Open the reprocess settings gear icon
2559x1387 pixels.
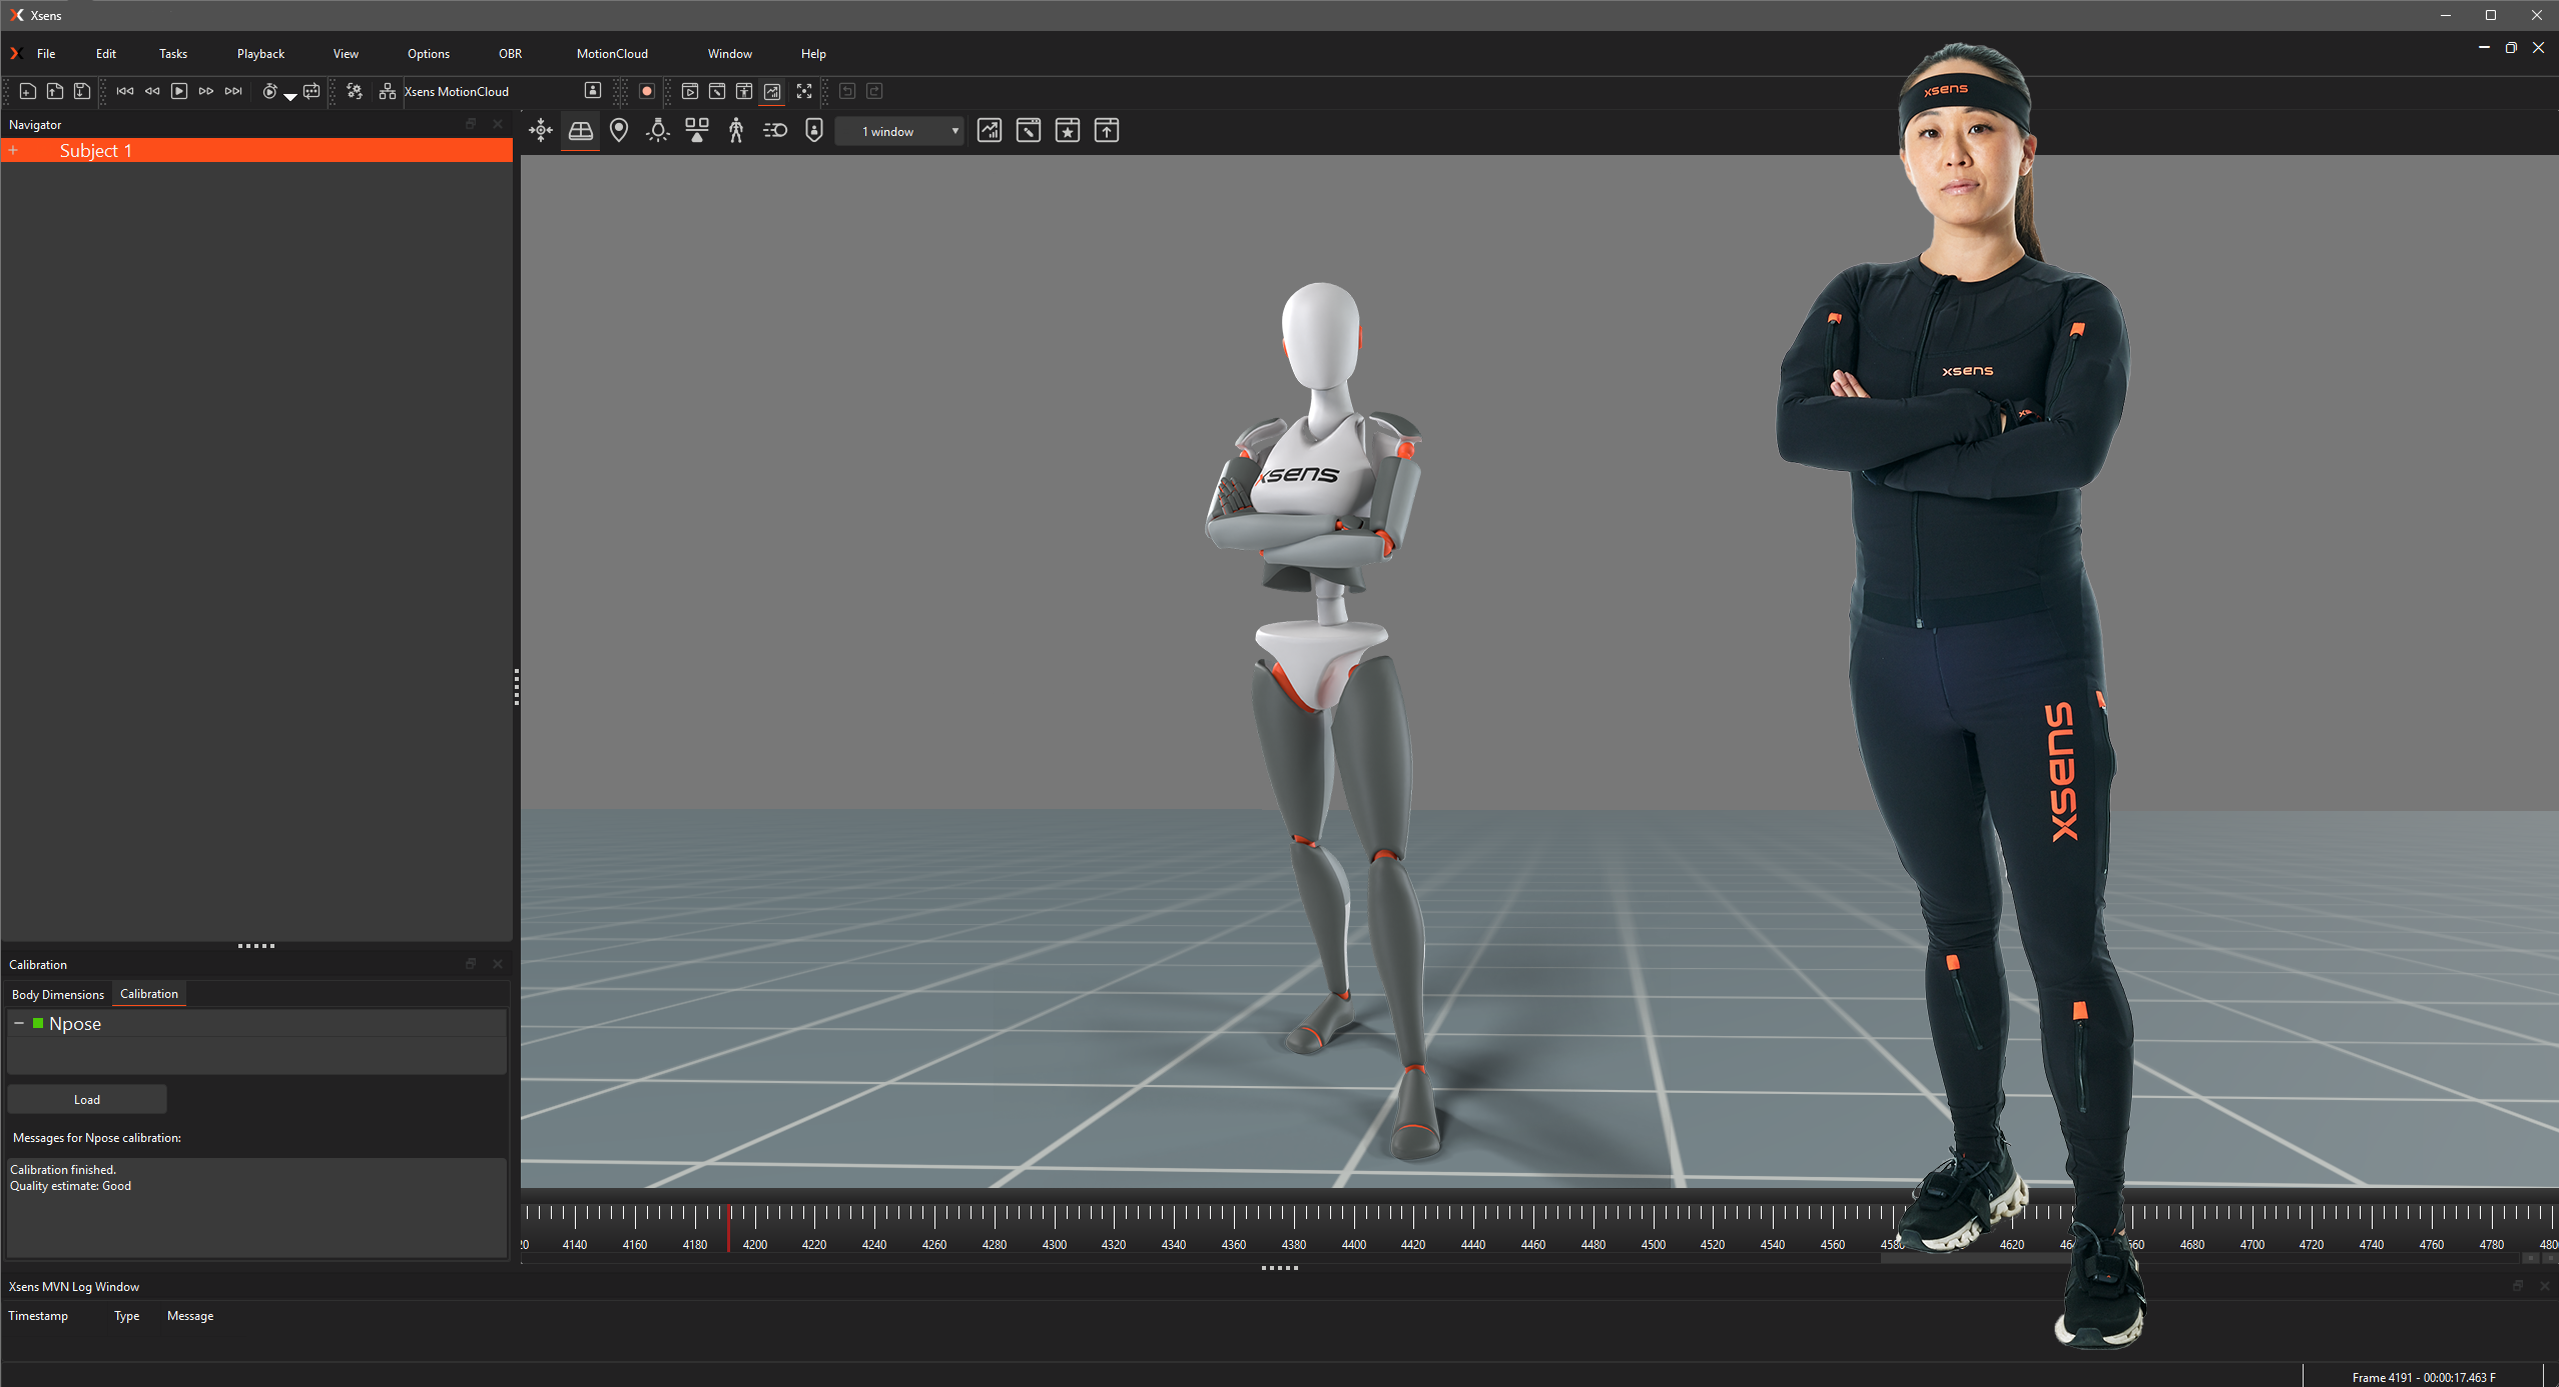coord(354,91)
